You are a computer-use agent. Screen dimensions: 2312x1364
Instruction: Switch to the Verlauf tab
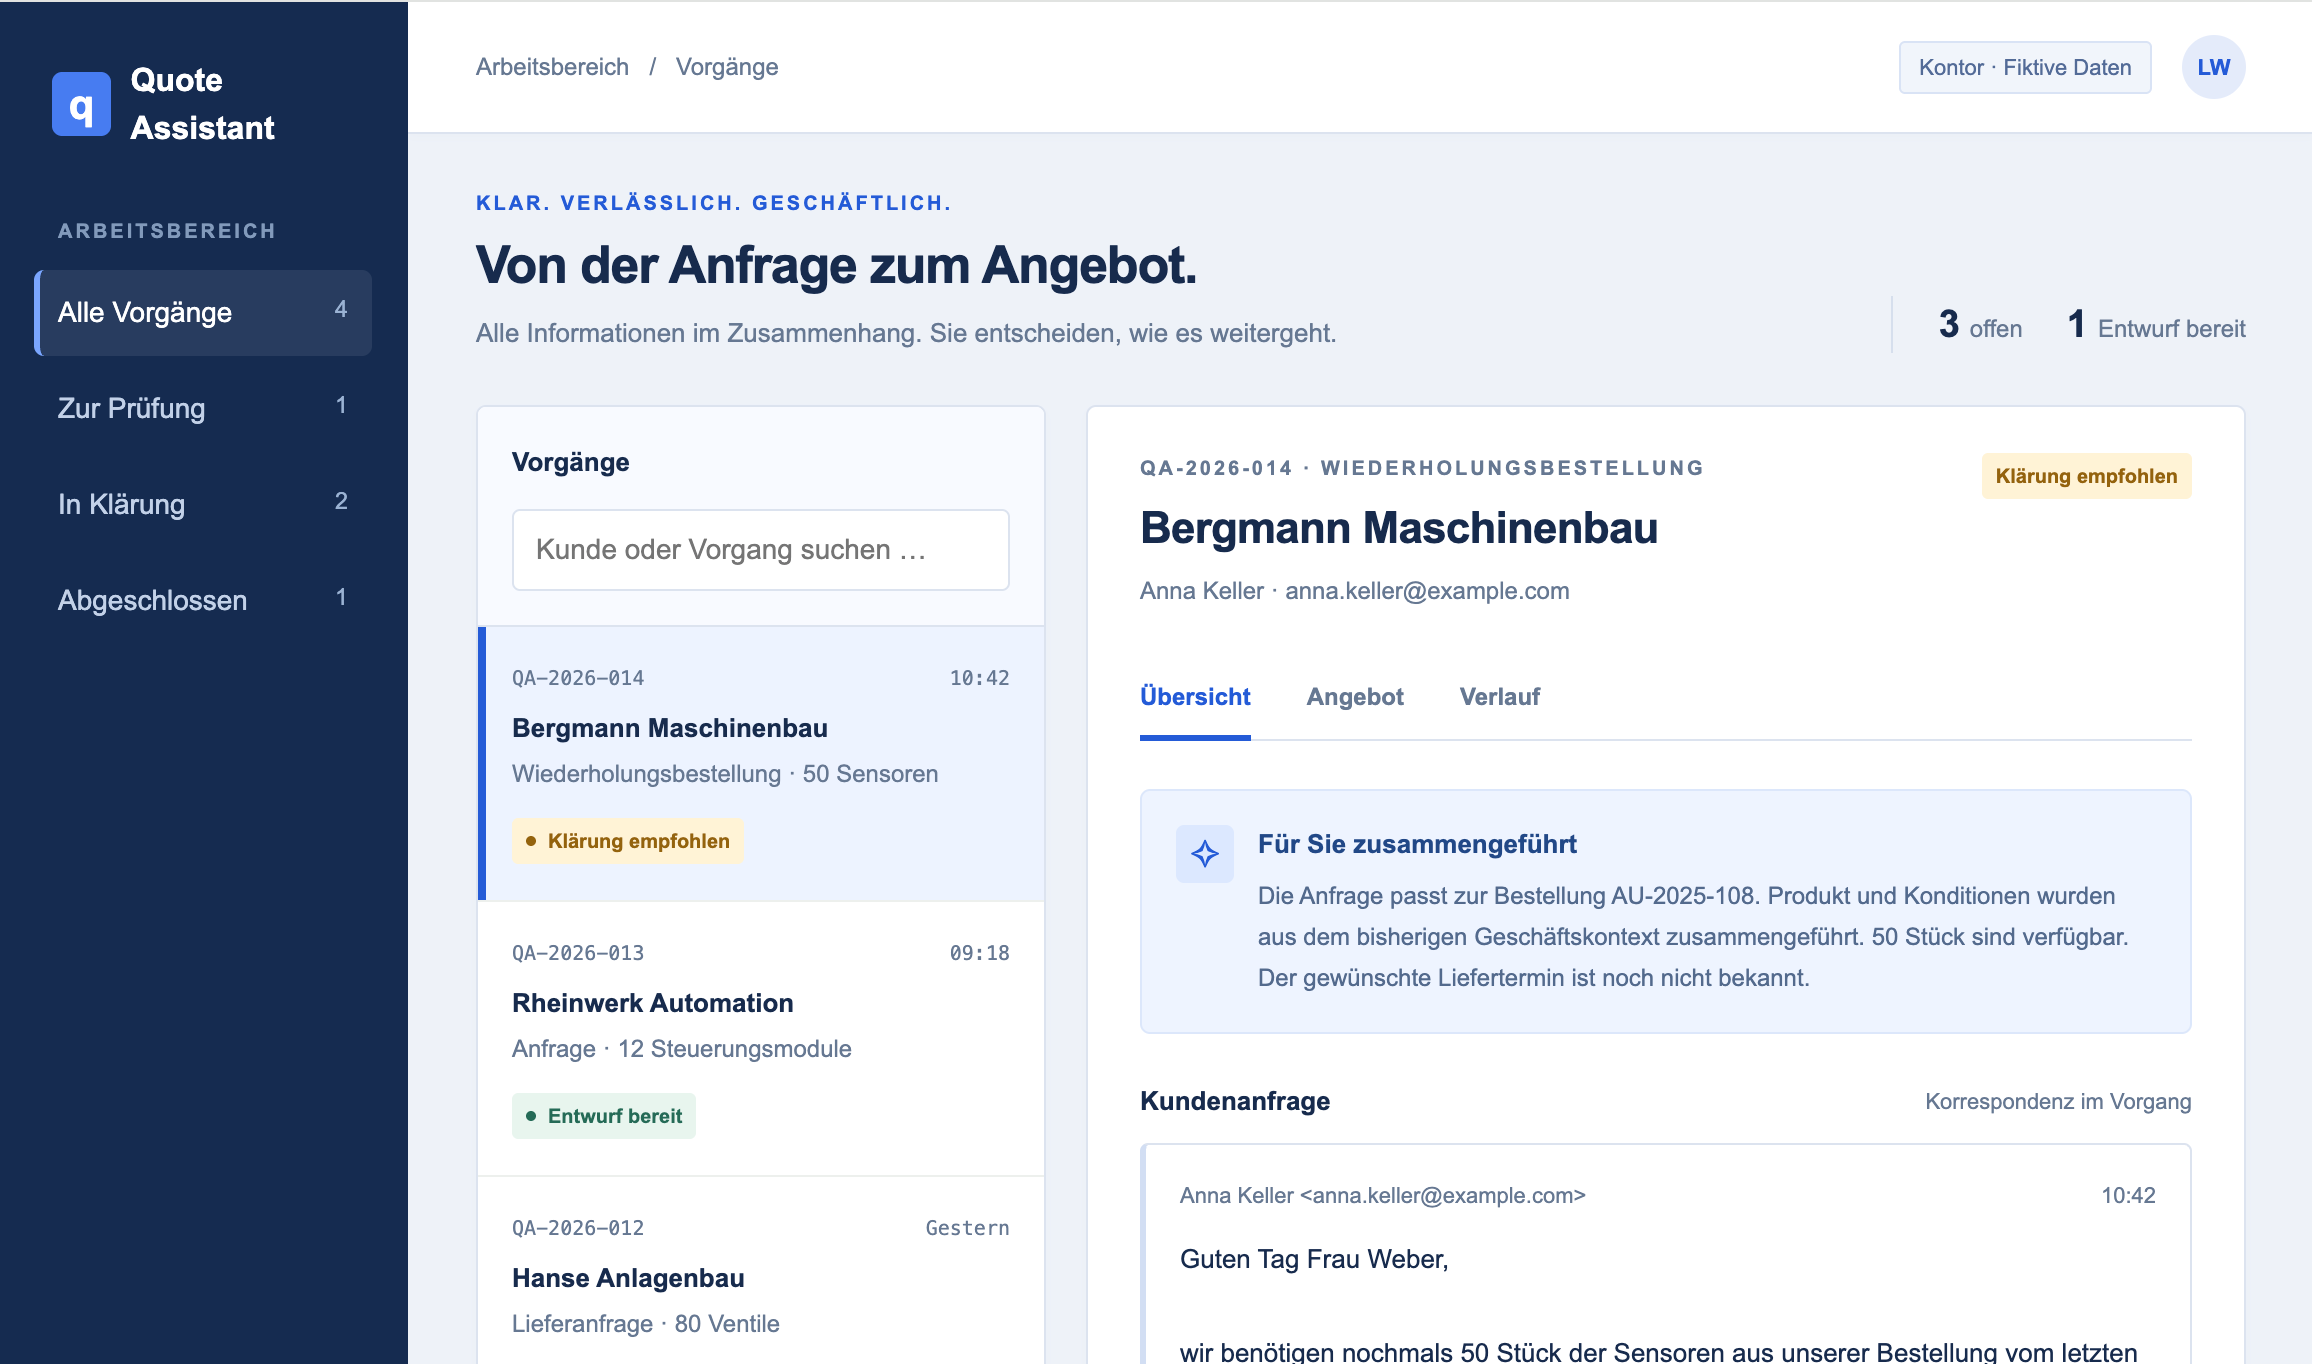(1500, 697)
